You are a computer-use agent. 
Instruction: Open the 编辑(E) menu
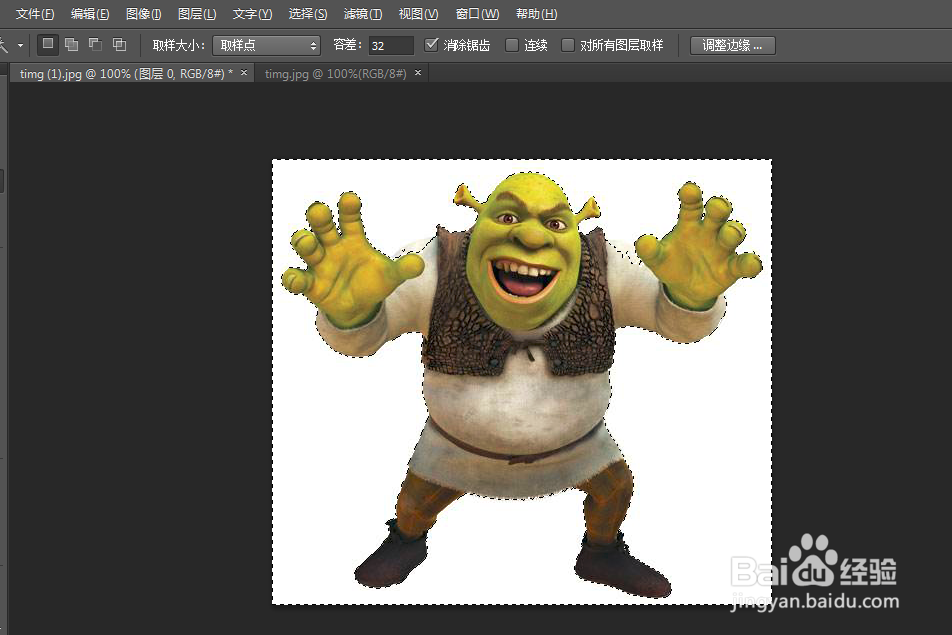(90, 13)
